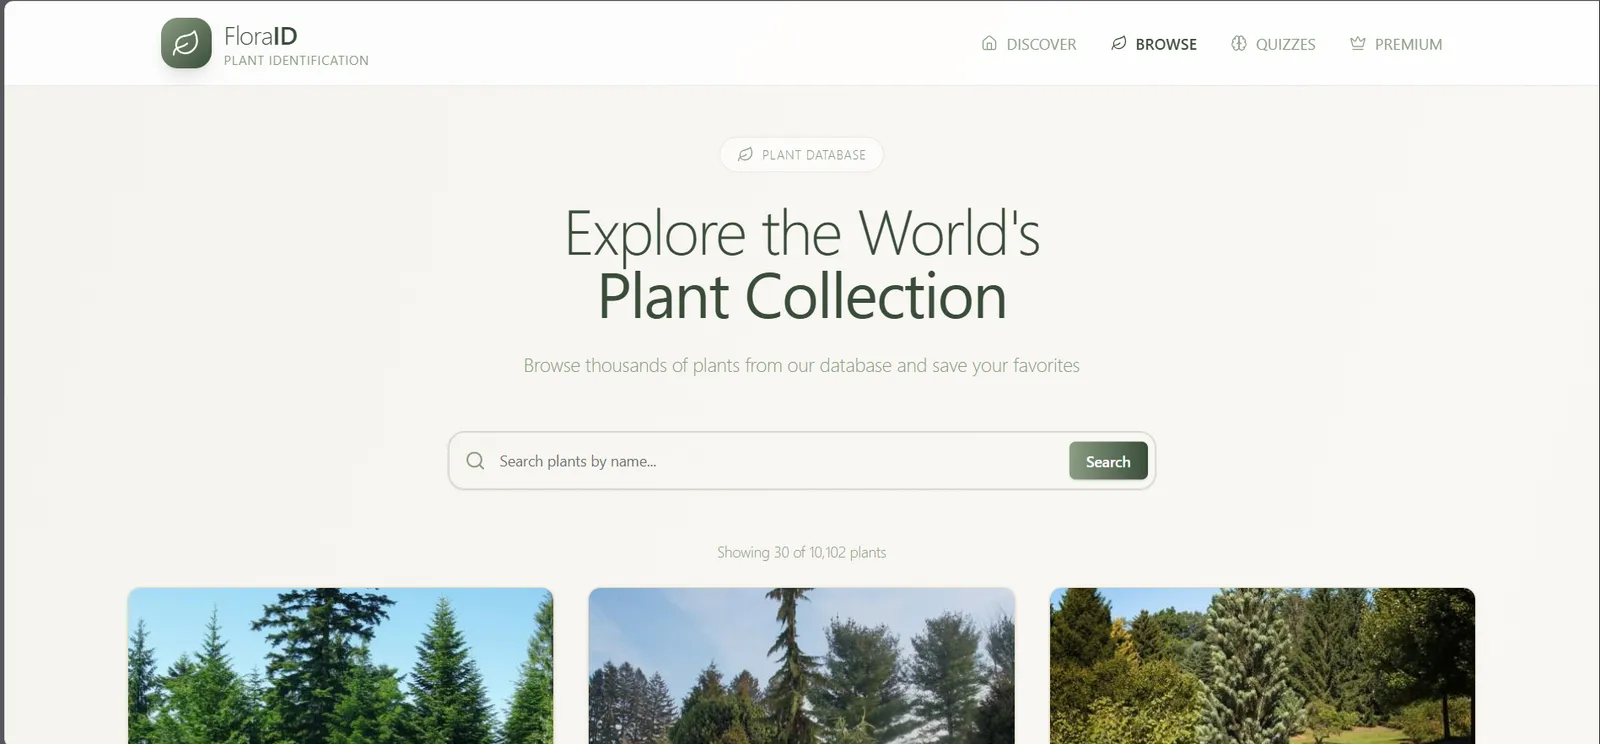Go to the QUIZZES page
Viewport: 1600px width, 744px height.
(1273, 44)
